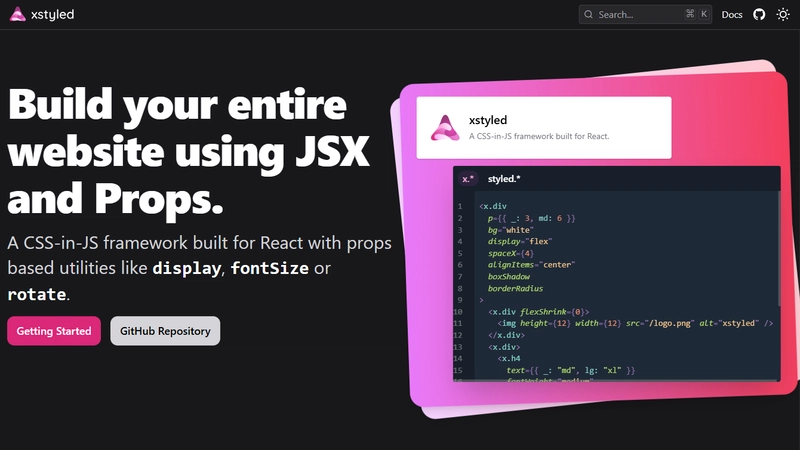This screenshot has height=450, width=800.
Task: Click code line 'alignItems="center"'
Action: pos(531,265)
